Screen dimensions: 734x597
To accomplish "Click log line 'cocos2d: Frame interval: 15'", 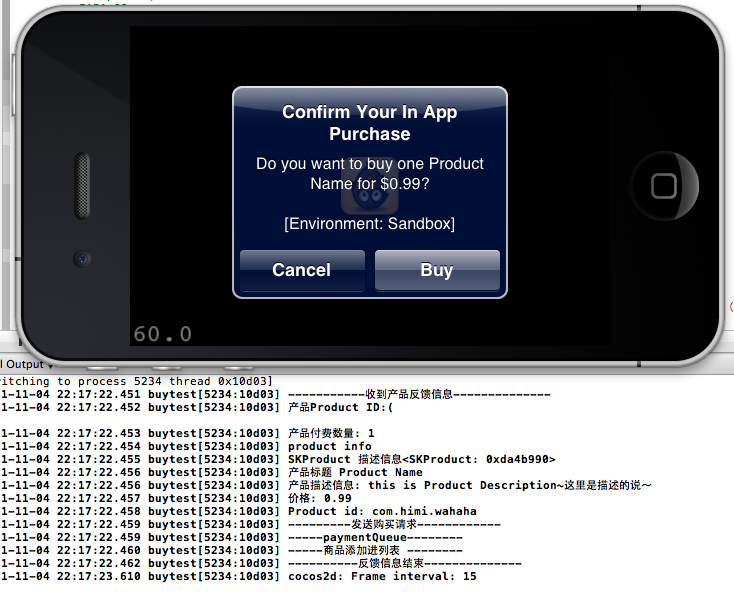I will [382, 576].
